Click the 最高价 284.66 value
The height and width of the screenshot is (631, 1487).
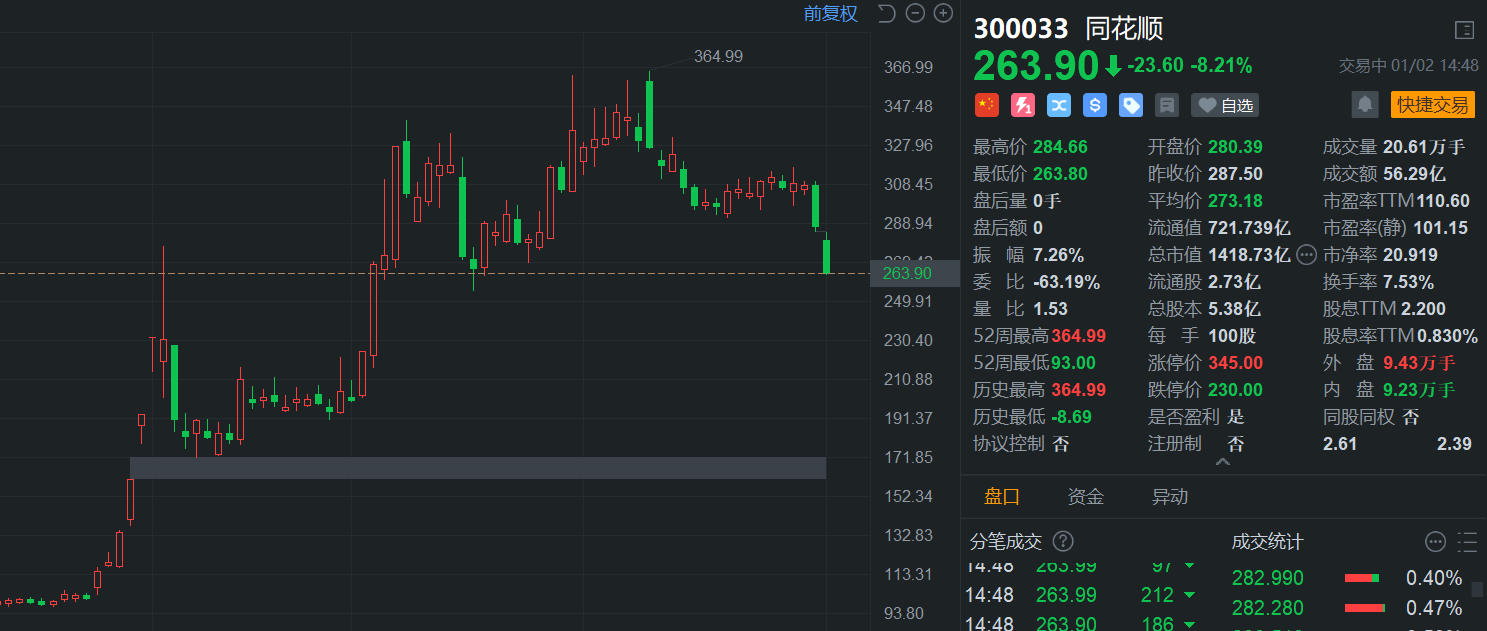pyautogui.click(x=1060, y=147)
